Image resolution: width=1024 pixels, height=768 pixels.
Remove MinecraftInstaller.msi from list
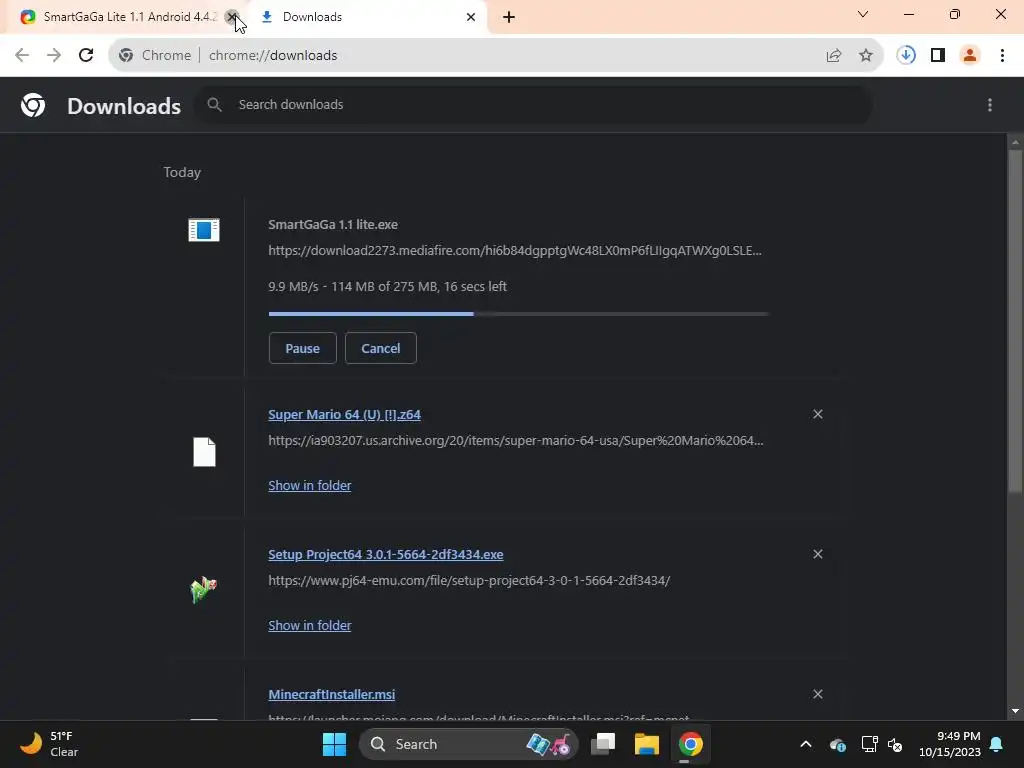[x=818, y=694]
